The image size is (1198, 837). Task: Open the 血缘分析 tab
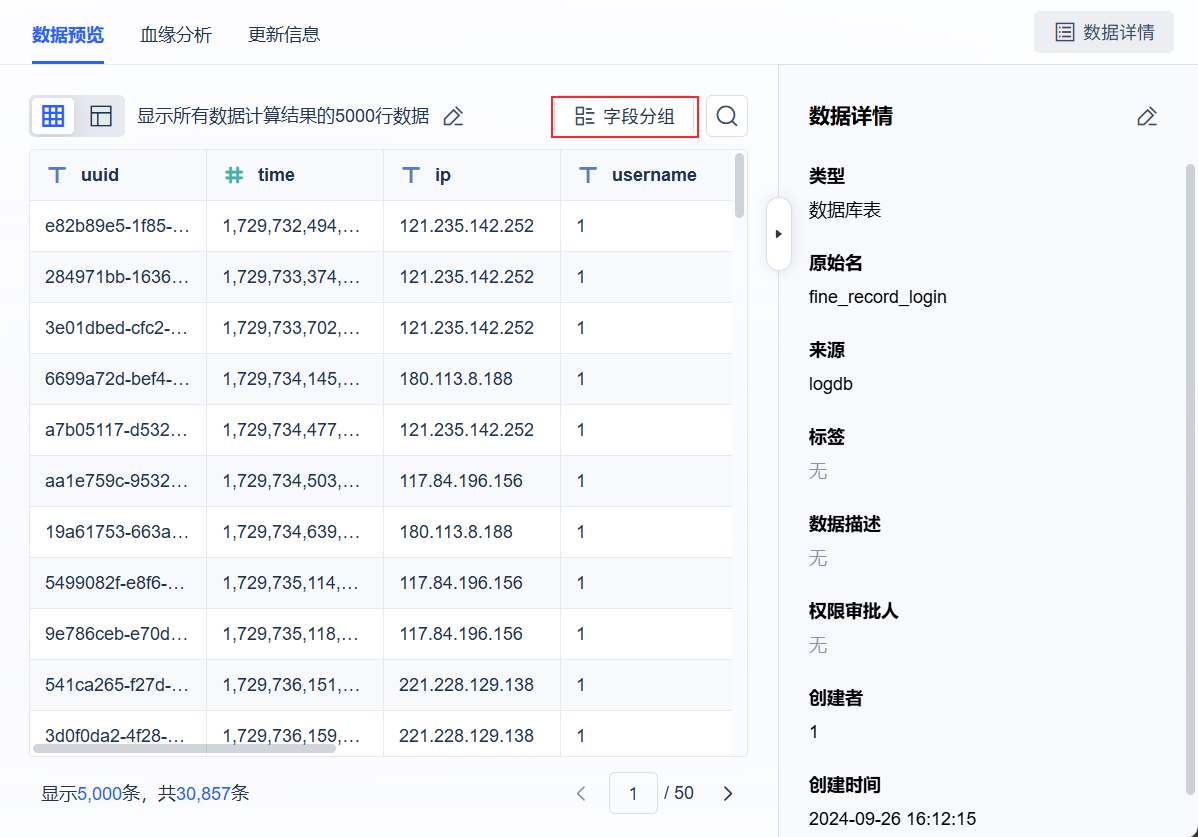(x=176, y=34)
